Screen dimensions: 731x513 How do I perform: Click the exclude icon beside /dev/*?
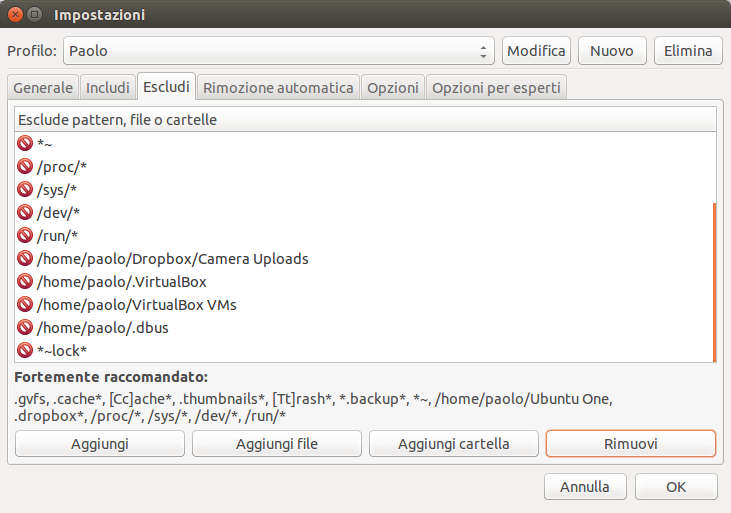(26, 212)
